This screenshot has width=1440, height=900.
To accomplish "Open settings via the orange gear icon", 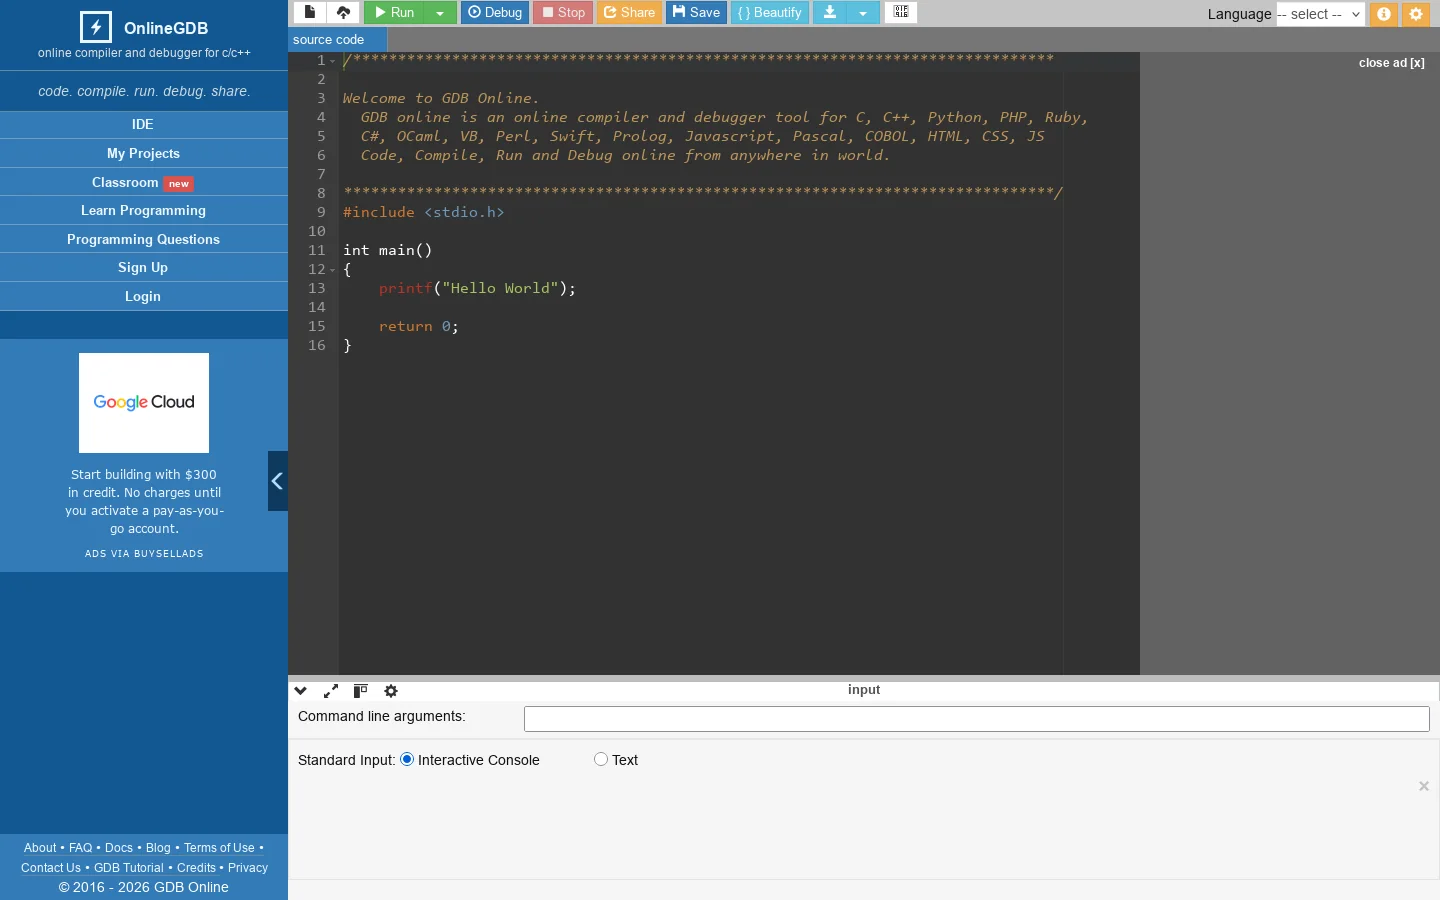I will pos(1416,14).
